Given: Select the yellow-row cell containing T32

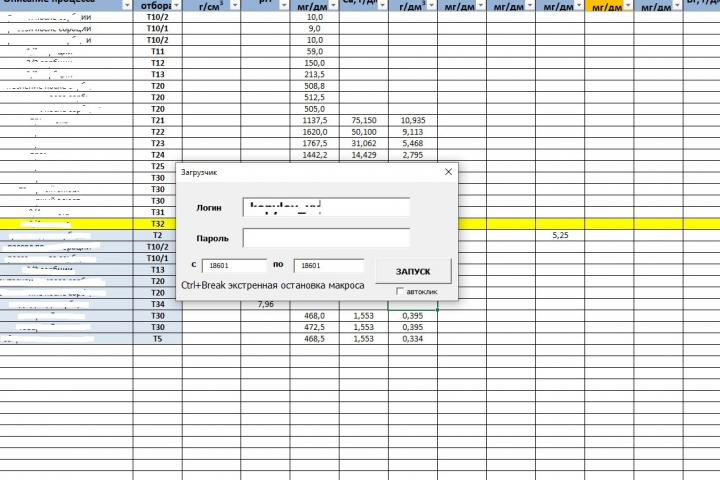Looking at the screenshot, I should point(155,224).
